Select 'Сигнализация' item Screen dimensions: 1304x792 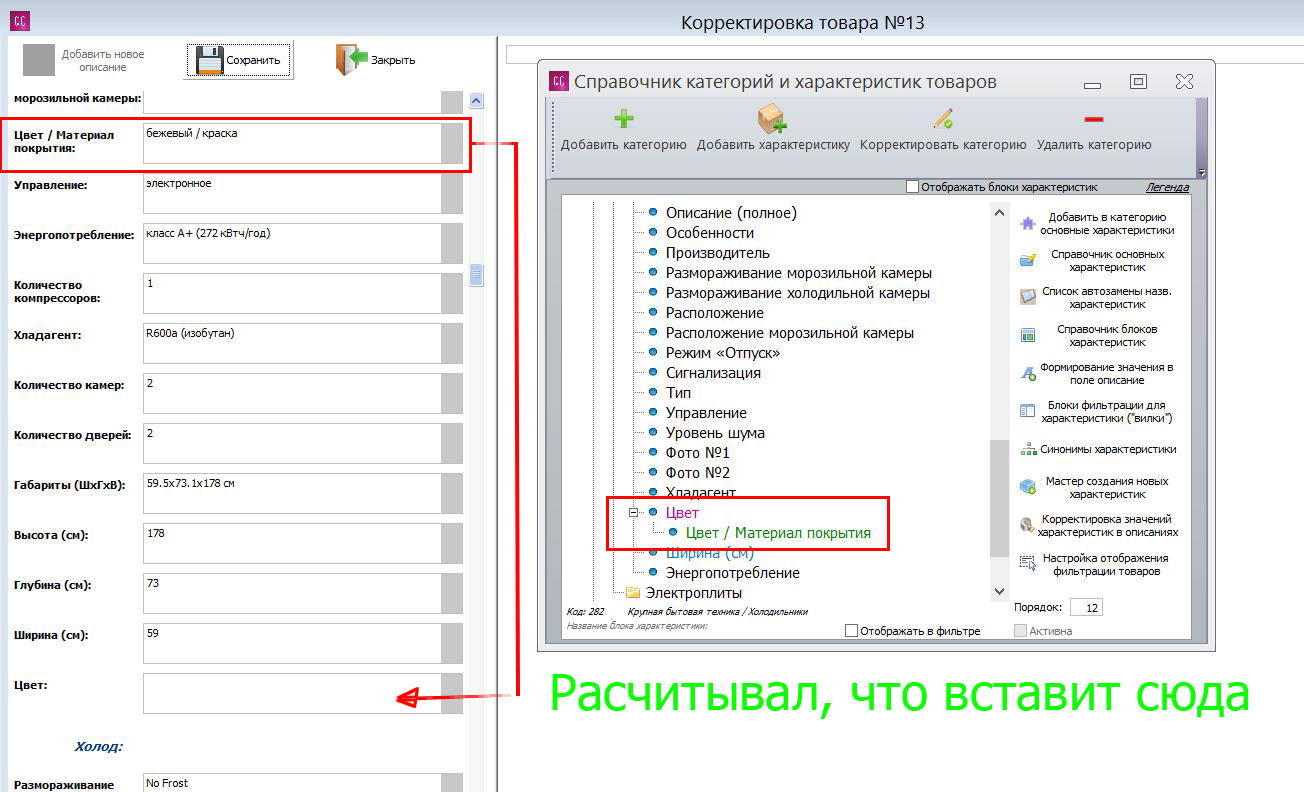click(713, 373)
